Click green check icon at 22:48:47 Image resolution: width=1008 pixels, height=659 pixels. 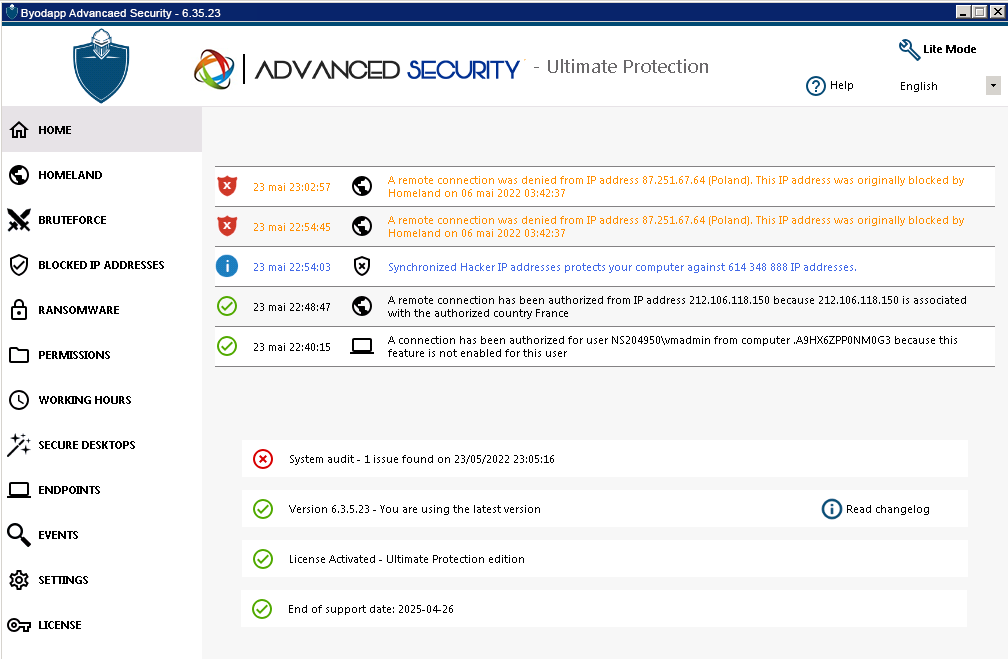click(x=227, y=306)
